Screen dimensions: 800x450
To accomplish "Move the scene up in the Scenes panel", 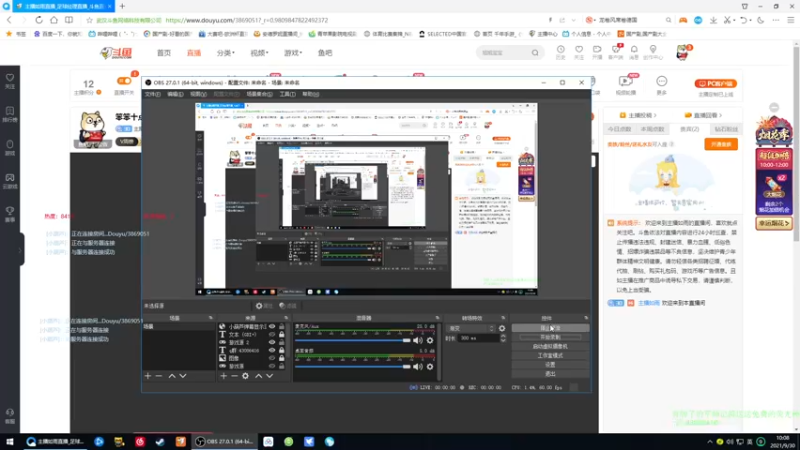I will tap(172, 376).
